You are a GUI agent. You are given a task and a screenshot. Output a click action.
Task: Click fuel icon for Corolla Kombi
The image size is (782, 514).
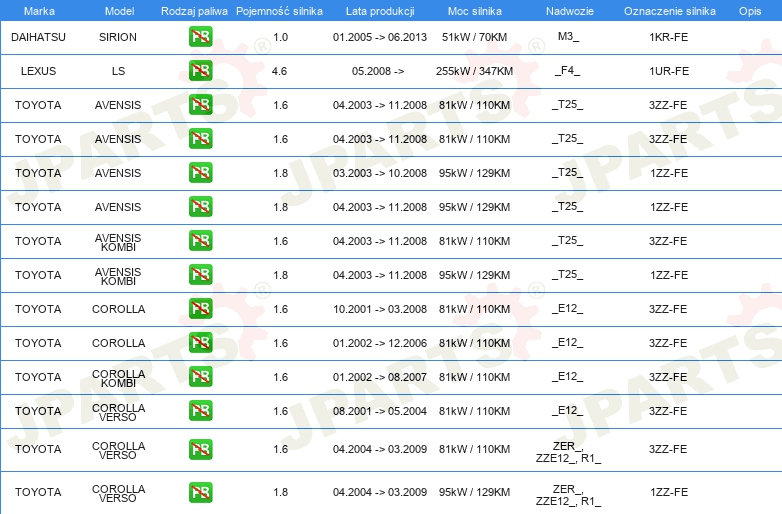pos(200,376)
